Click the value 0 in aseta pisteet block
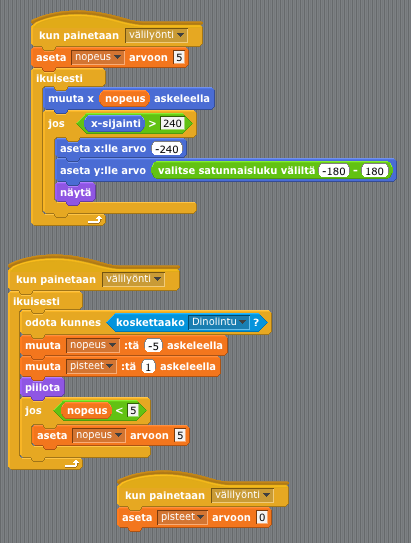The image size is (411, 543). (262, 517)
